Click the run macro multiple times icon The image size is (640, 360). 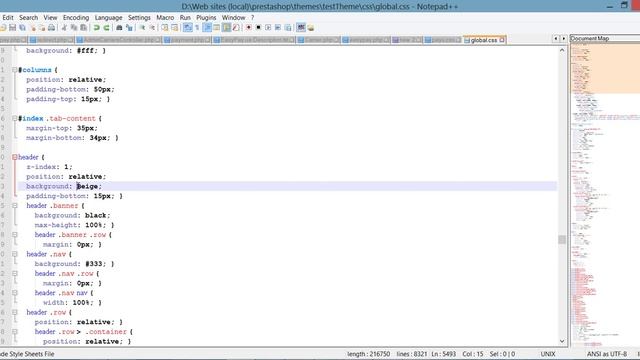(x=278, y=27)
